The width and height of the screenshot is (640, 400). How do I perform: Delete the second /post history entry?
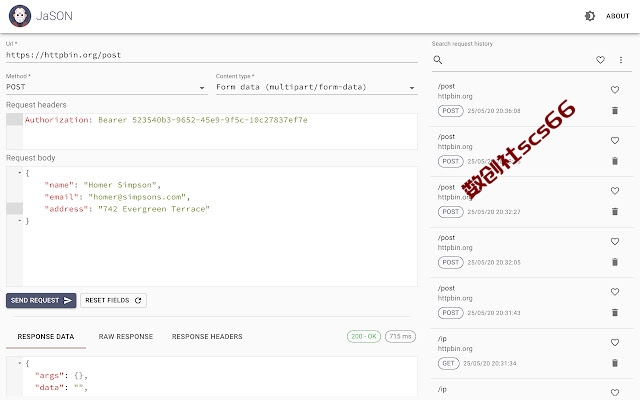615,161
